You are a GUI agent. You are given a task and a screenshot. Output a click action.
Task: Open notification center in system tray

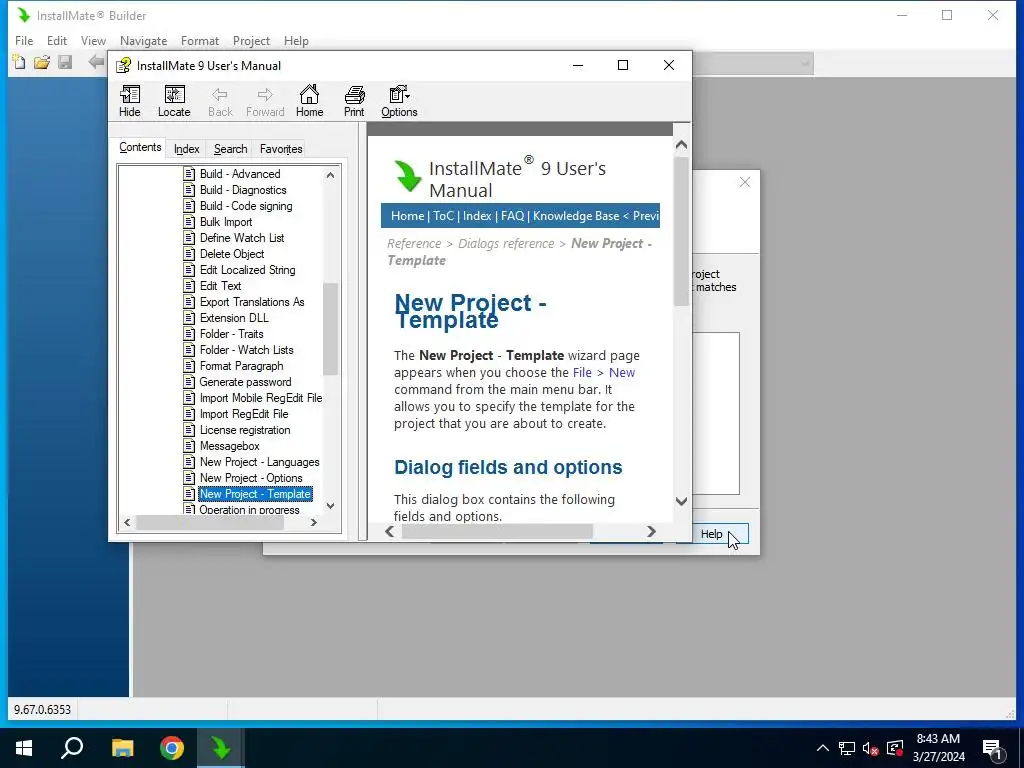(x=993, y=749)
